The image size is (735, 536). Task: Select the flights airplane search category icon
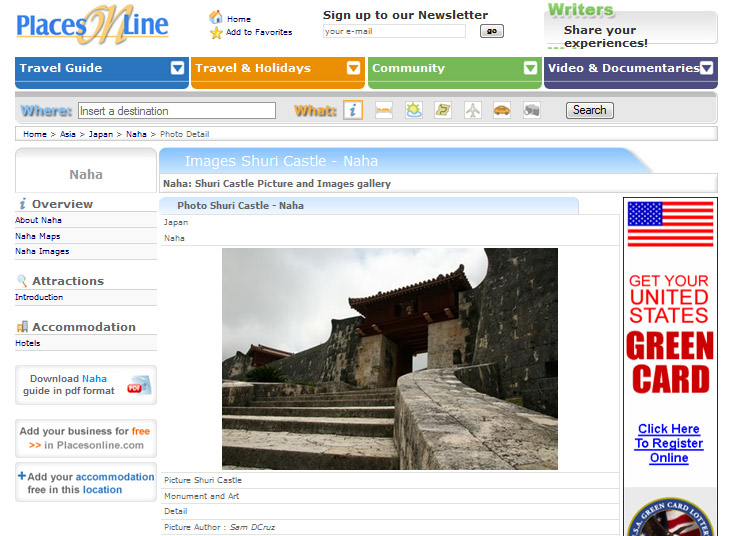[473, 111]
